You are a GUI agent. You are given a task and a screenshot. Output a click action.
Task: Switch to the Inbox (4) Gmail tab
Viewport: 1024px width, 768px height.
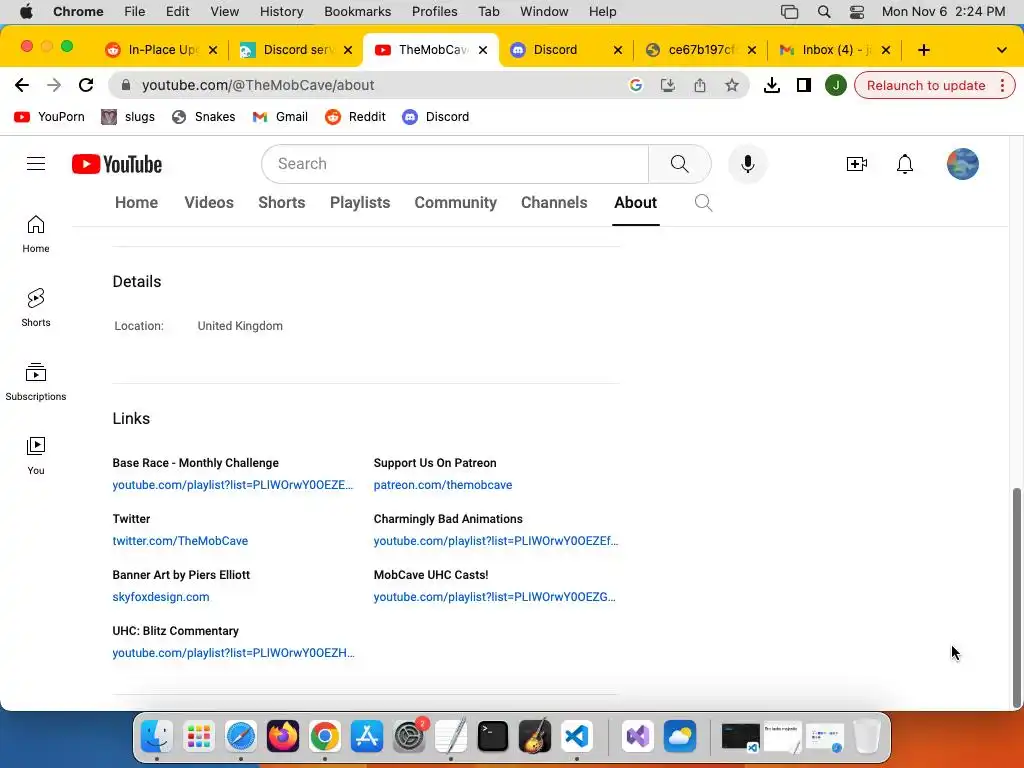(x=834, y=50)
